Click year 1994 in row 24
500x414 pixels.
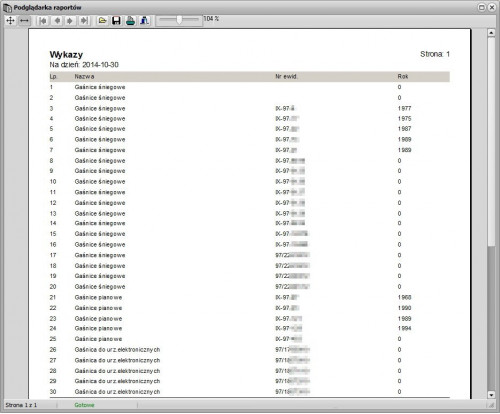pyautogui.click(x=404, y=328)
